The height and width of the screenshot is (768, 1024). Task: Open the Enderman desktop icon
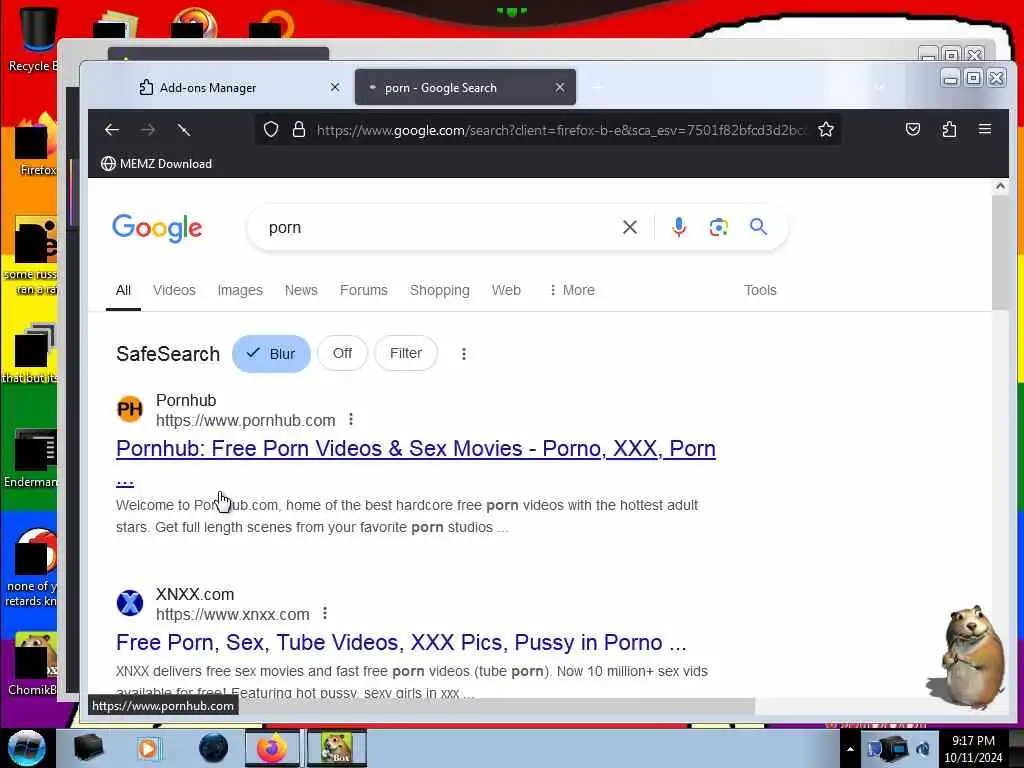pyautogui.click(x=31, y=457)
